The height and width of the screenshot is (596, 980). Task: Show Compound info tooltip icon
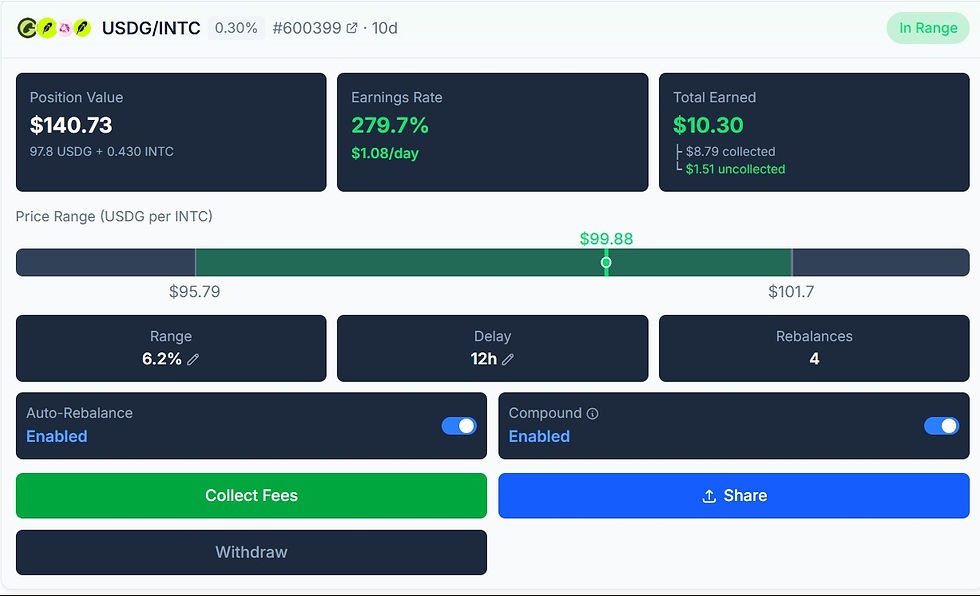(592, 414)
